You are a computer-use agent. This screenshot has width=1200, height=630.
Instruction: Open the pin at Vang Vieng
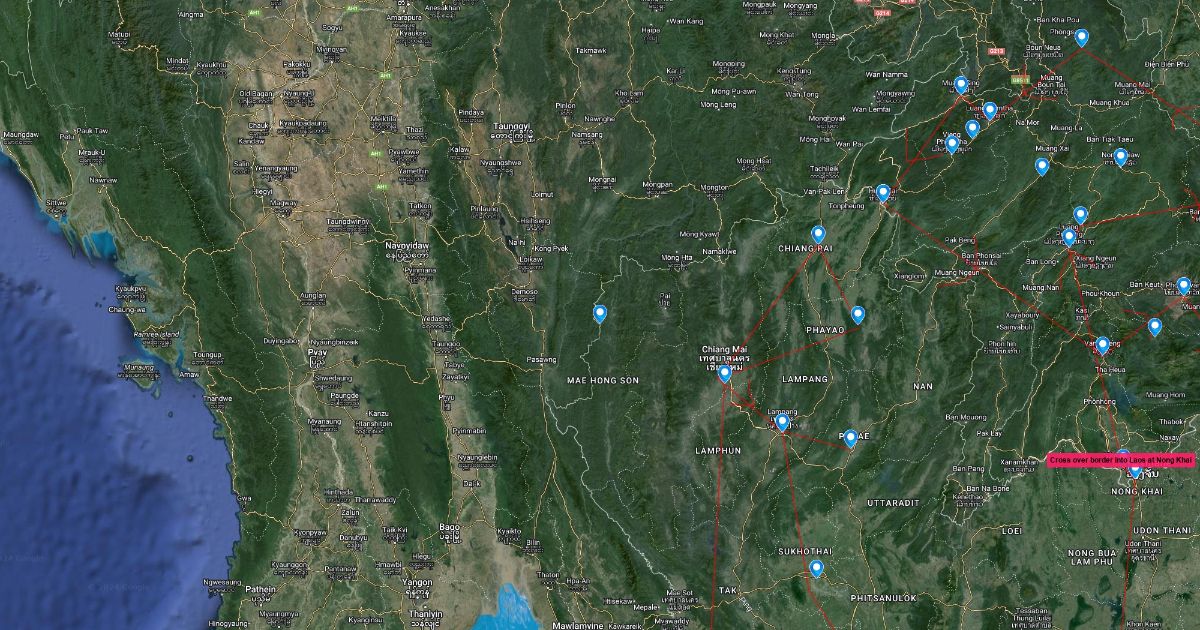1102,345
